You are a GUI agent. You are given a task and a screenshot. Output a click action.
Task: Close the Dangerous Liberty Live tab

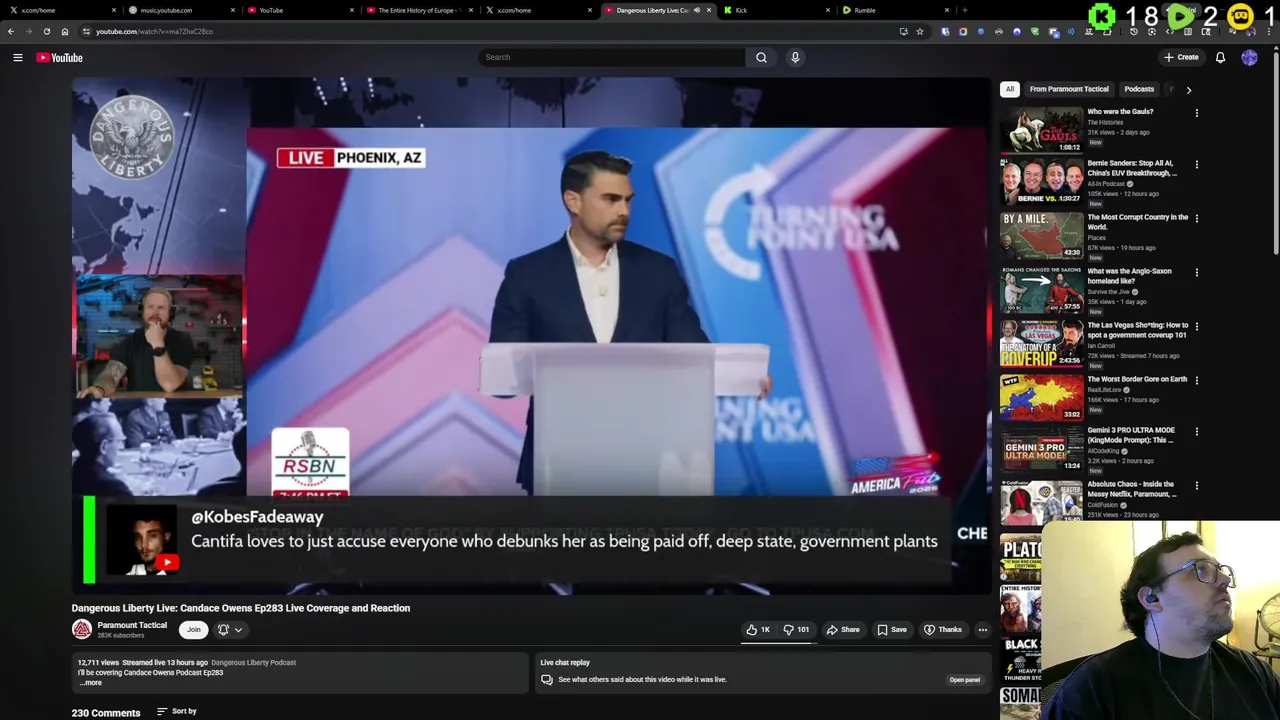pos(709,10)
